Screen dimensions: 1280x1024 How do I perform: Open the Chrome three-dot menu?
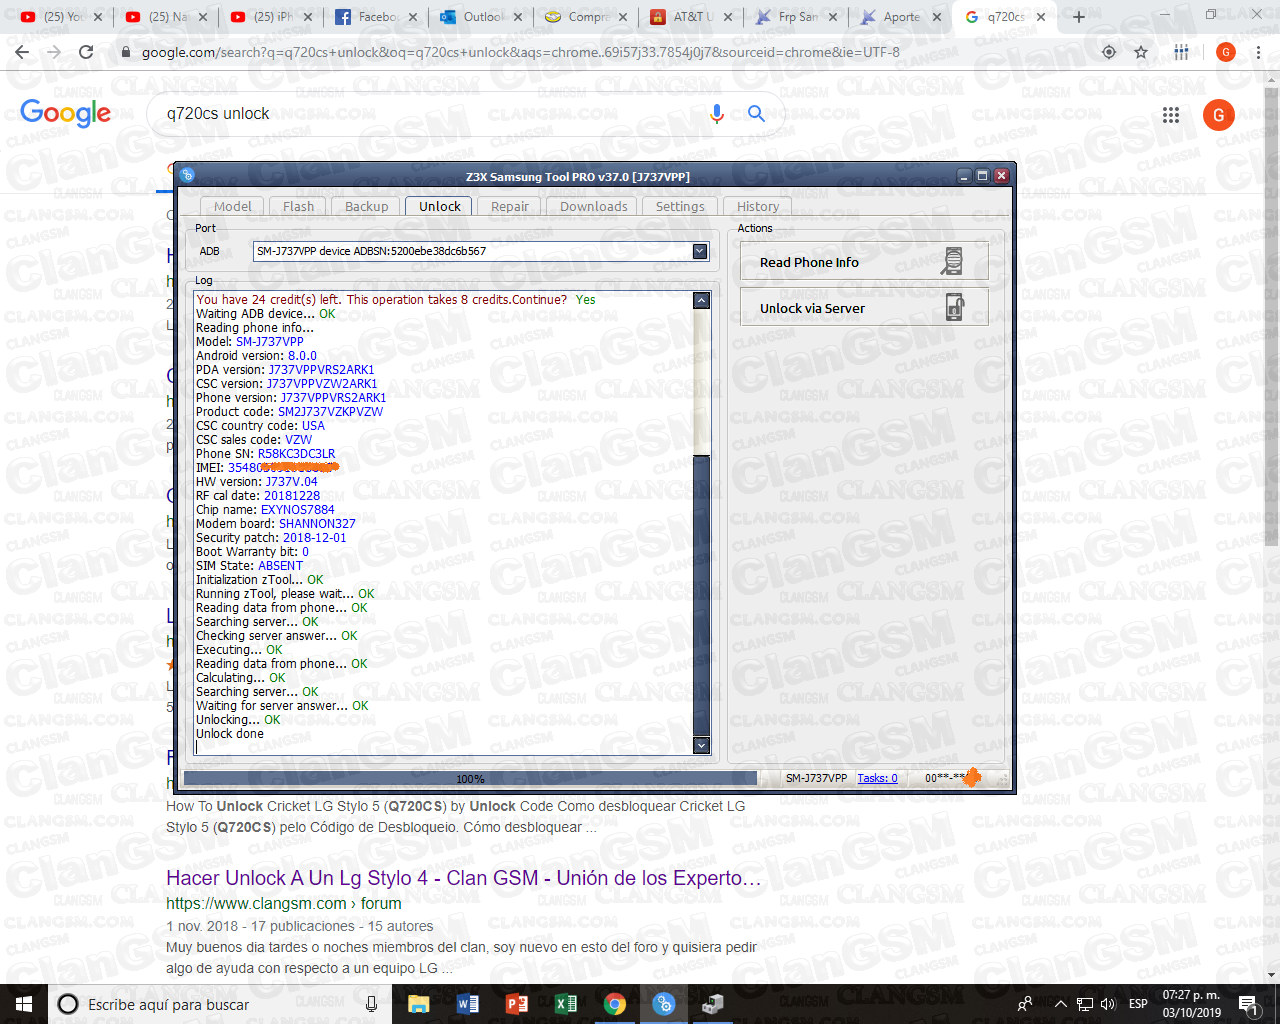coord(1258,52)
